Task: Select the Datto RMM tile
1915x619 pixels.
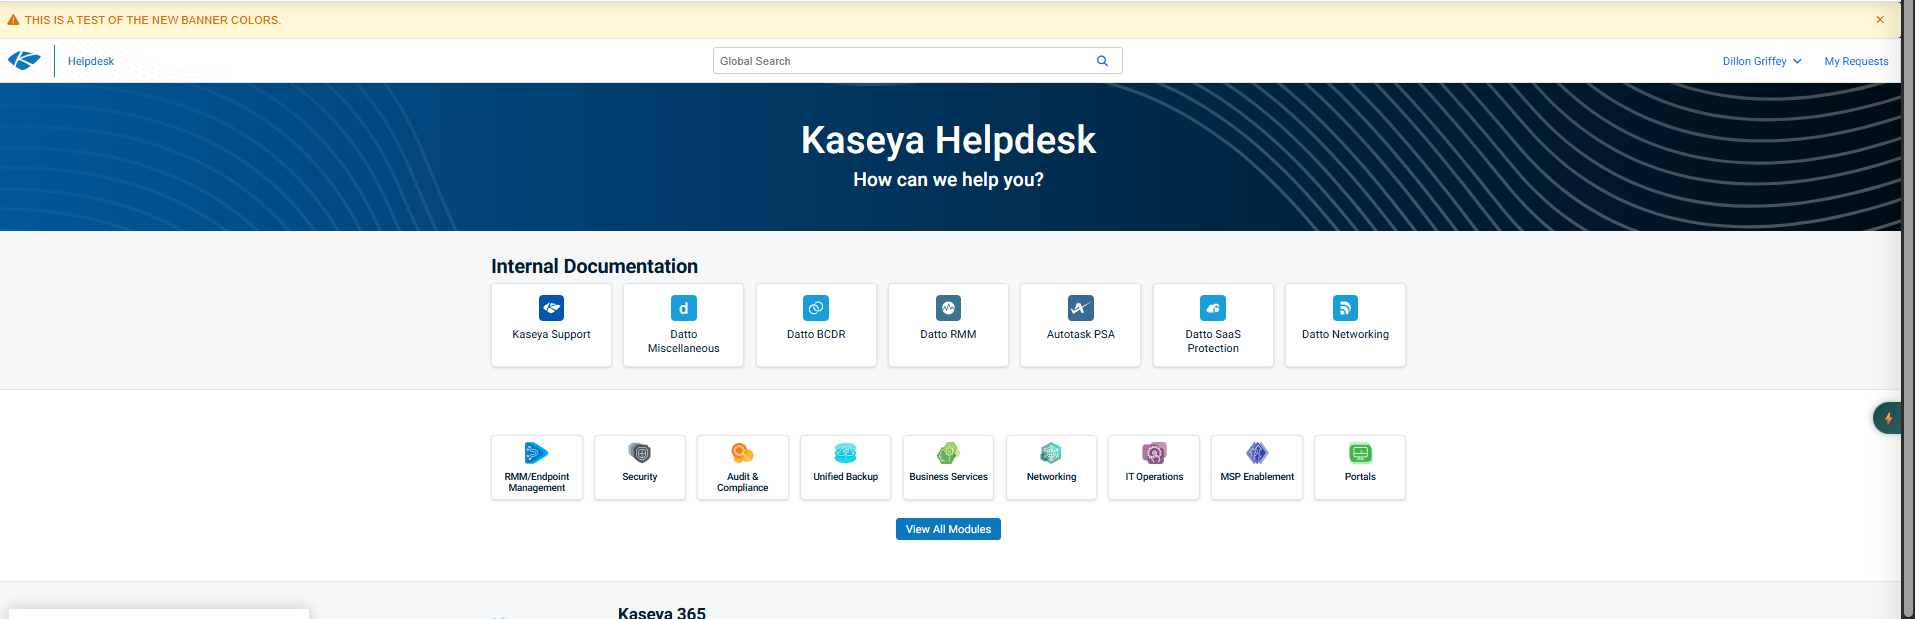Action: point(948,325)
